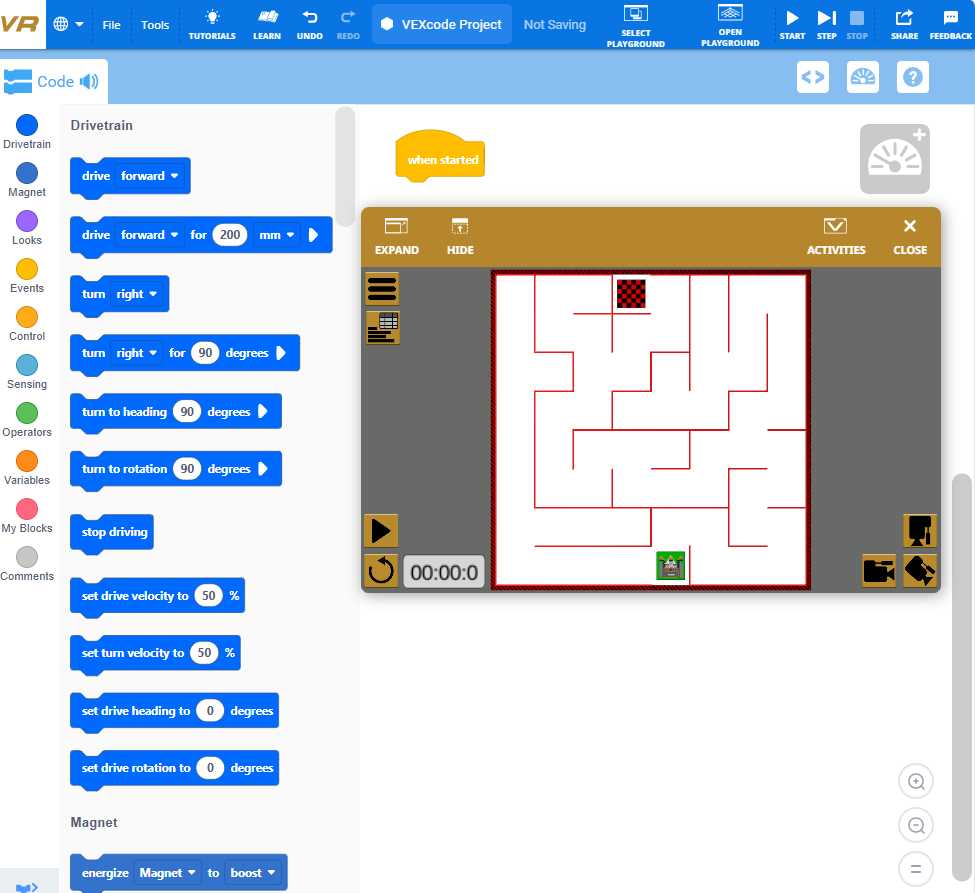Click the VR logo icon
This screenshot has width=975, height=893.
(20, 24)
